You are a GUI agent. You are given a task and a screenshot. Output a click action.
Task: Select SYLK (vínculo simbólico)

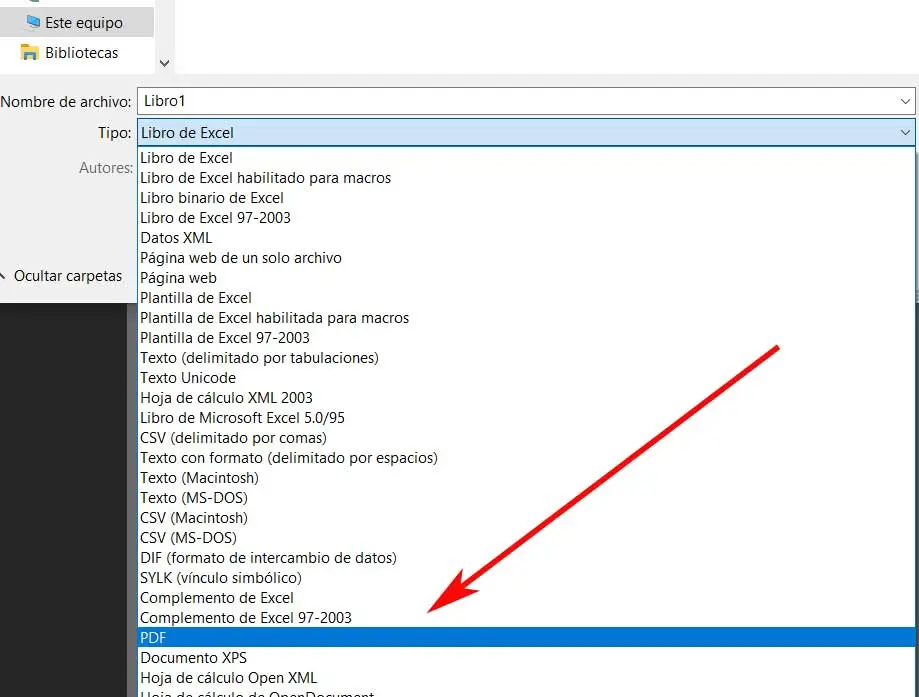526,577
